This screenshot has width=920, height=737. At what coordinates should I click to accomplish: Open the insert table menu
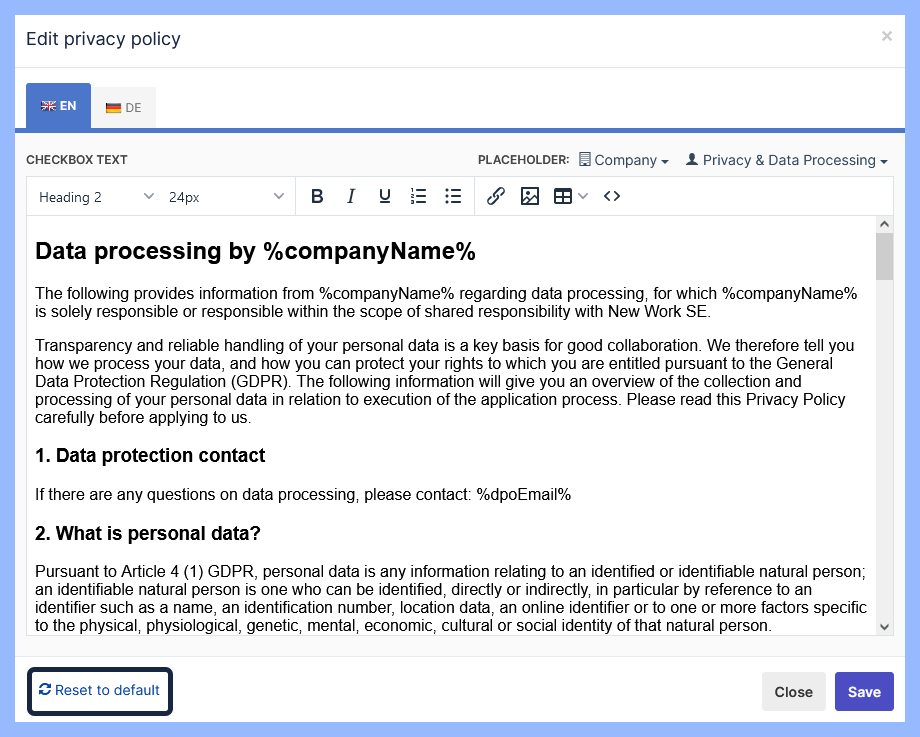pyautogui.click(x=570, y=197)
